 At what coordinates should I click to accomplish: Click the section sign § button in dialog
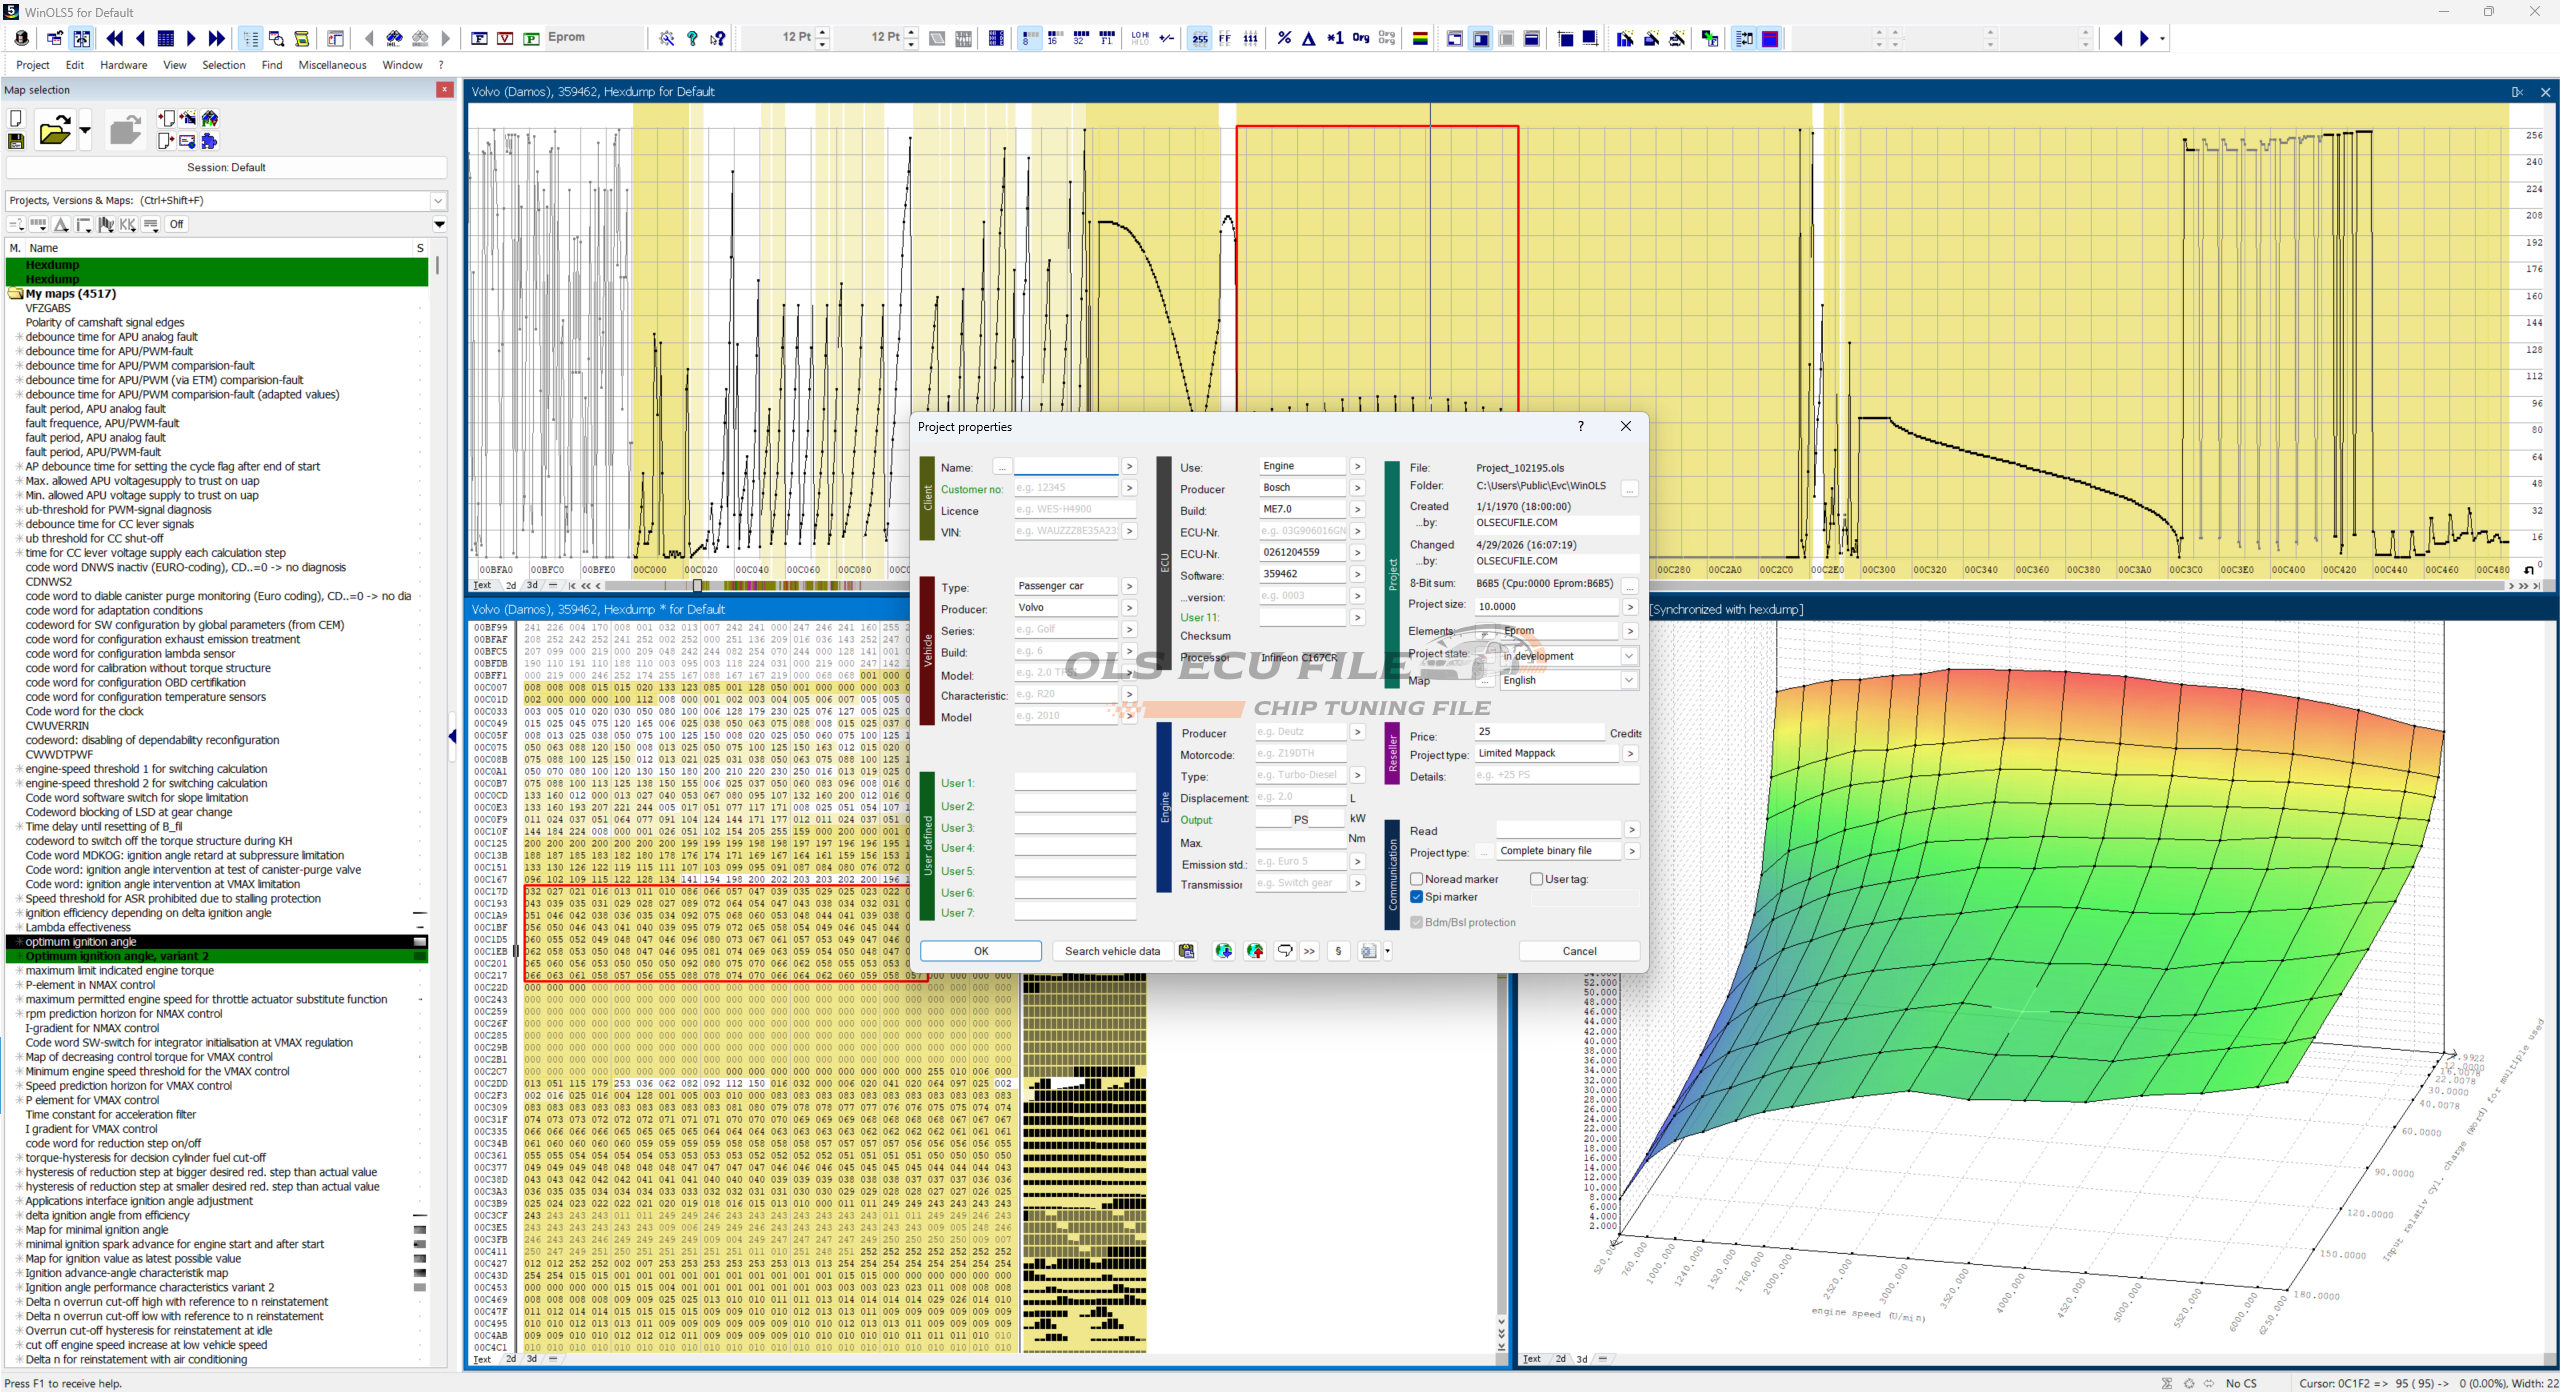tap(1338, 951)
